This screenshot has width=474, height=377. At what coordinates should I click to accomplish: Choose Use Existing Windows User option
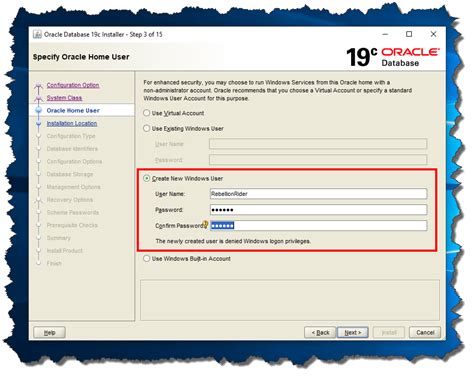(146, 128)
